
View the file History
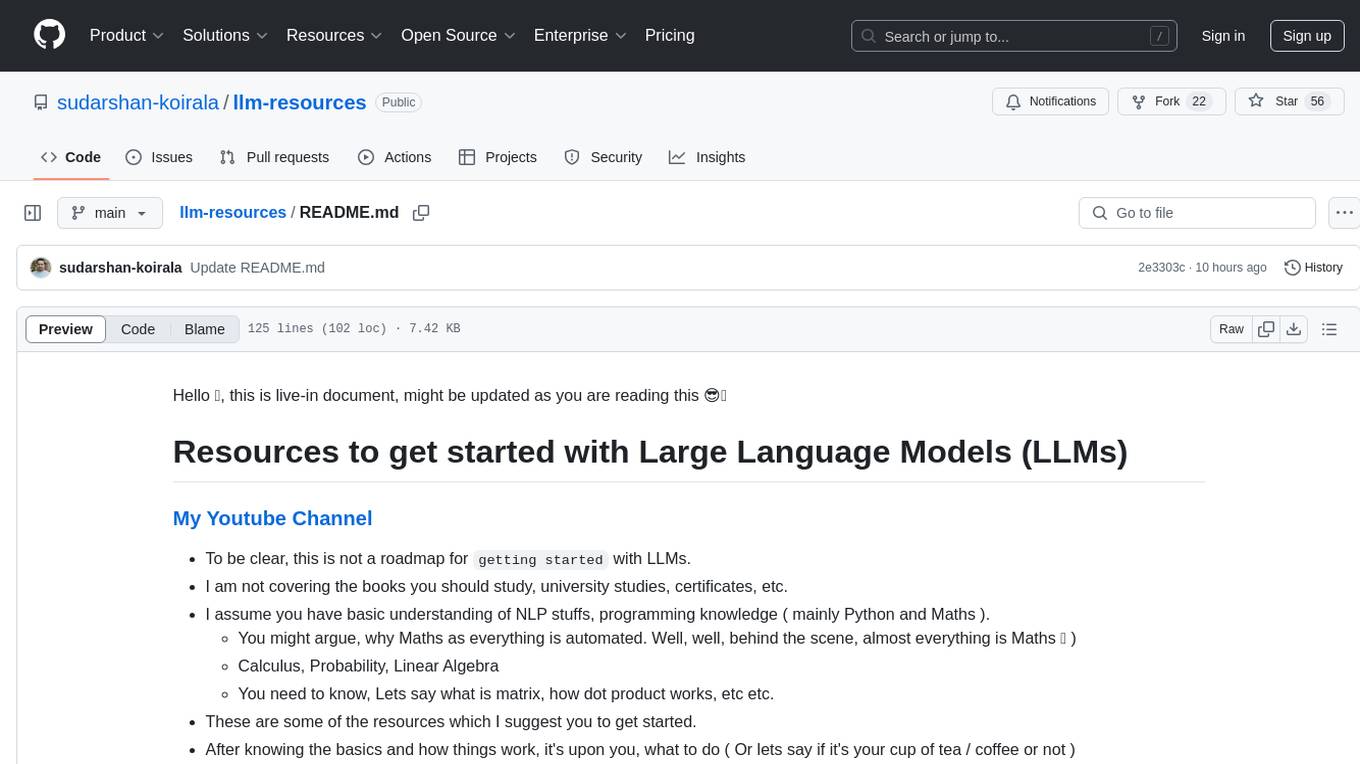tap(1313, 268)
